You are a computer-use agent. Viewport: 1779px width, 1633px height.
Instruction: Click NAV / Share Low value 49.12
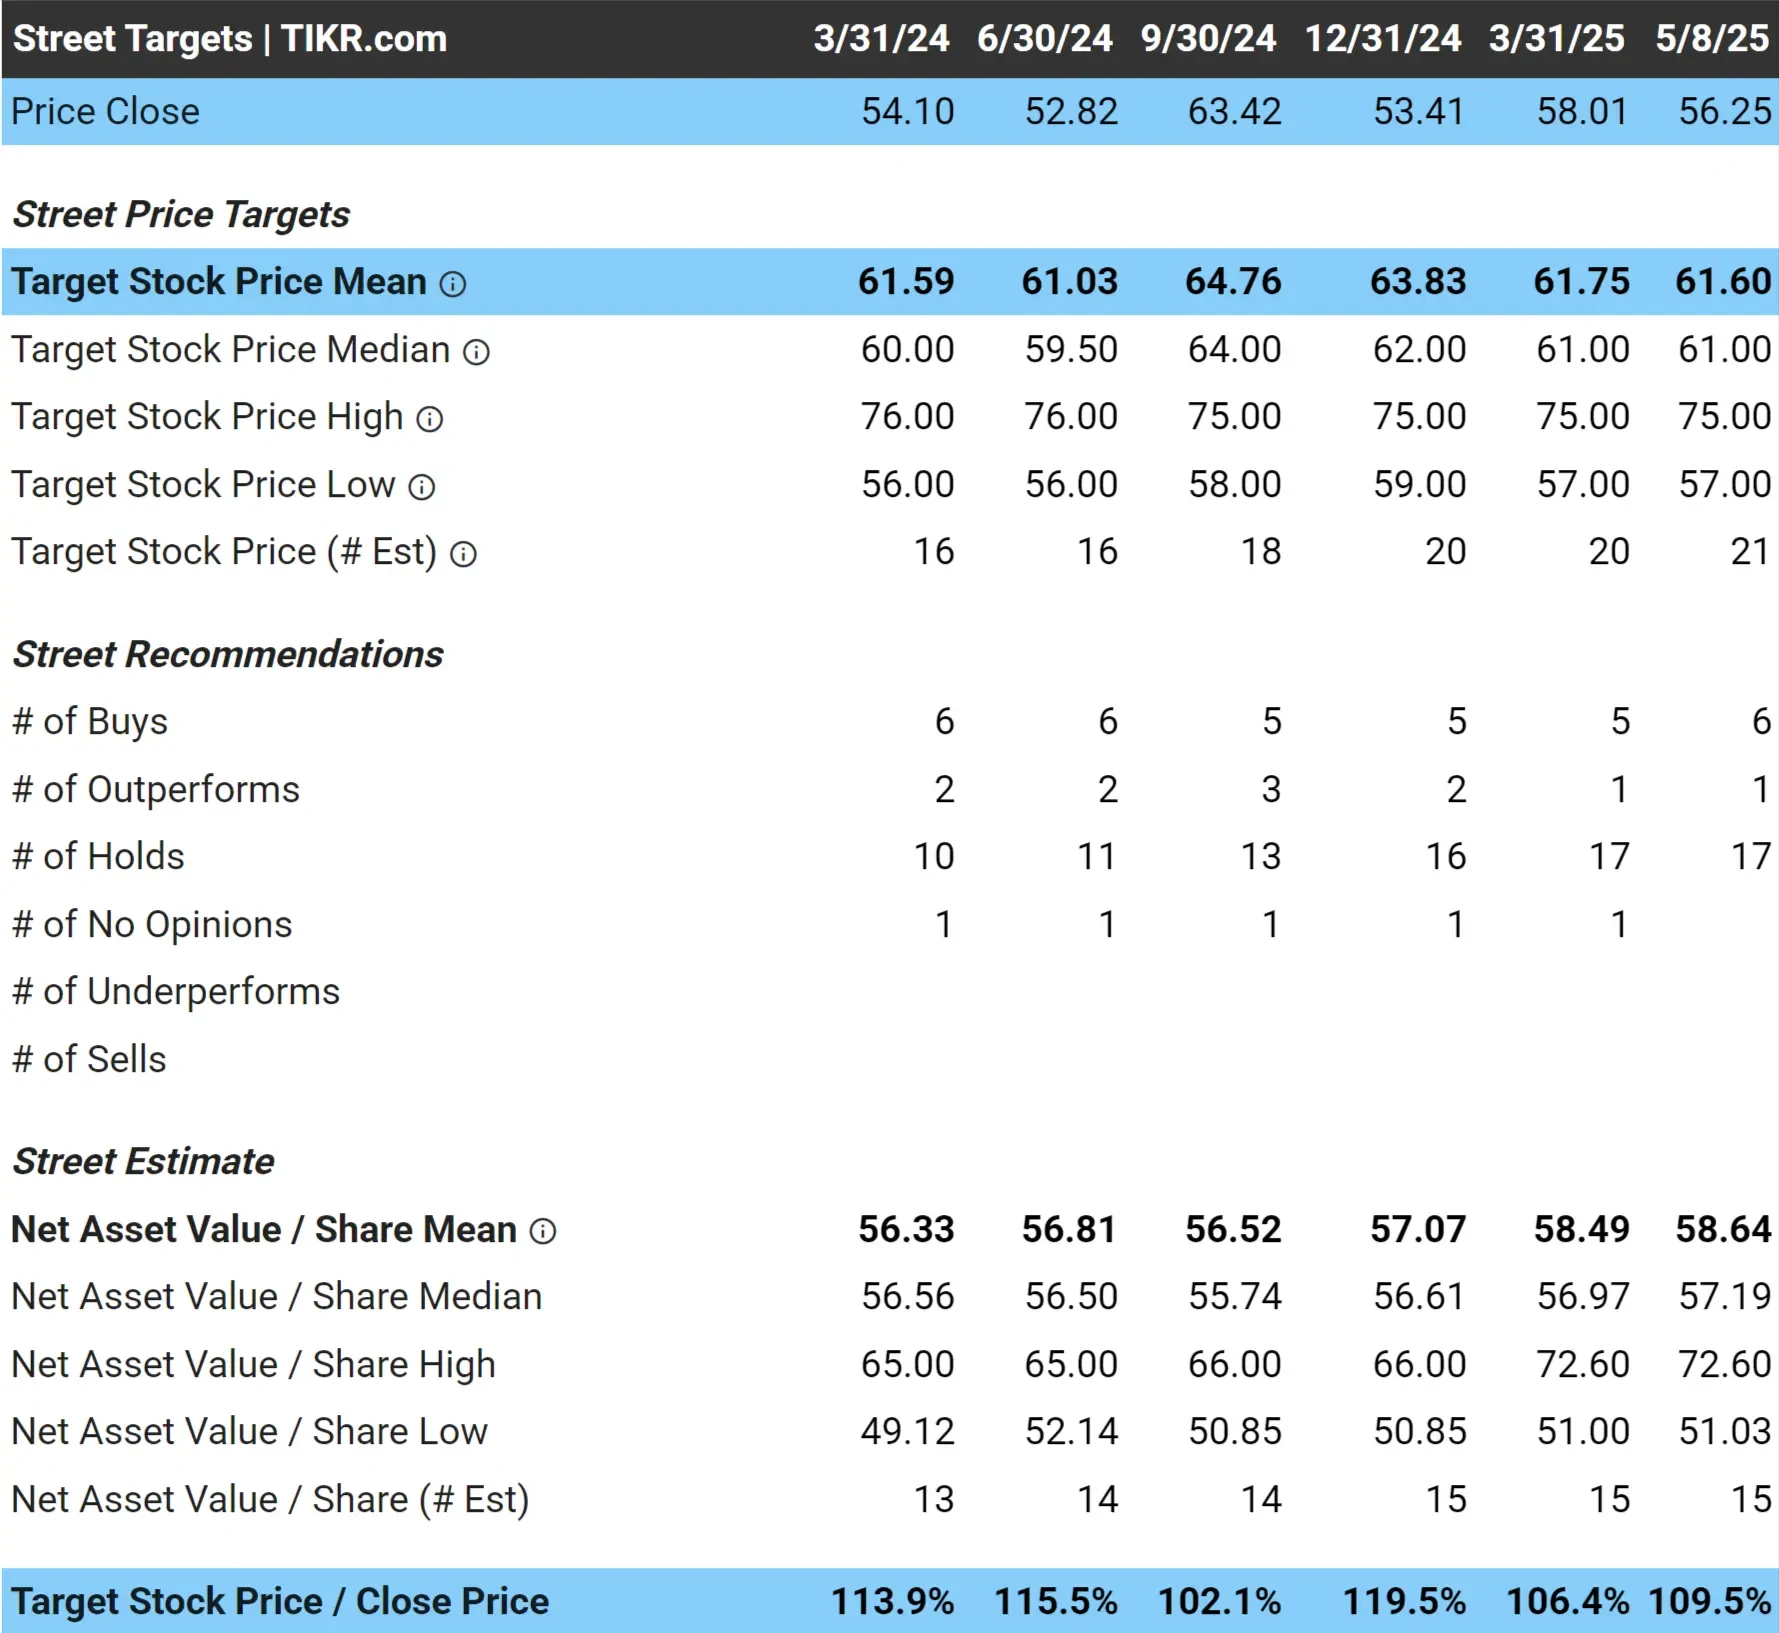coord(908,1432)
